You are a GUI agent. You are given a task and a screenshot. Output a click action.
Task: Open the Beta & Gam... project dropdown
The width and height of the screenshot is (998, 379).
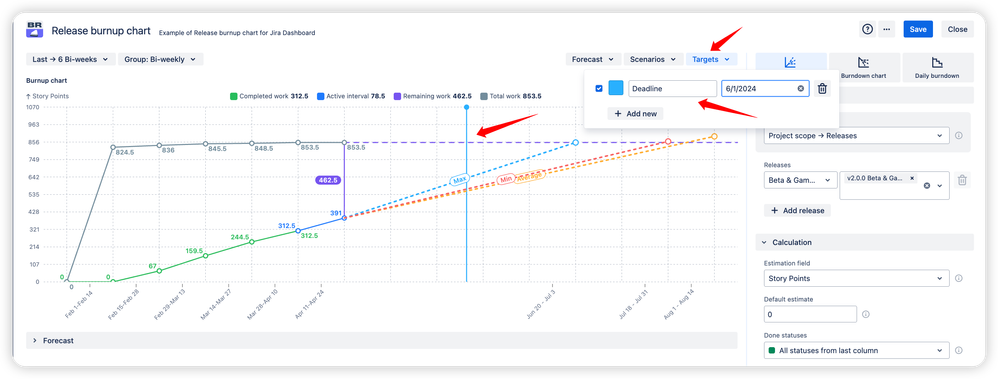(800, 180)
